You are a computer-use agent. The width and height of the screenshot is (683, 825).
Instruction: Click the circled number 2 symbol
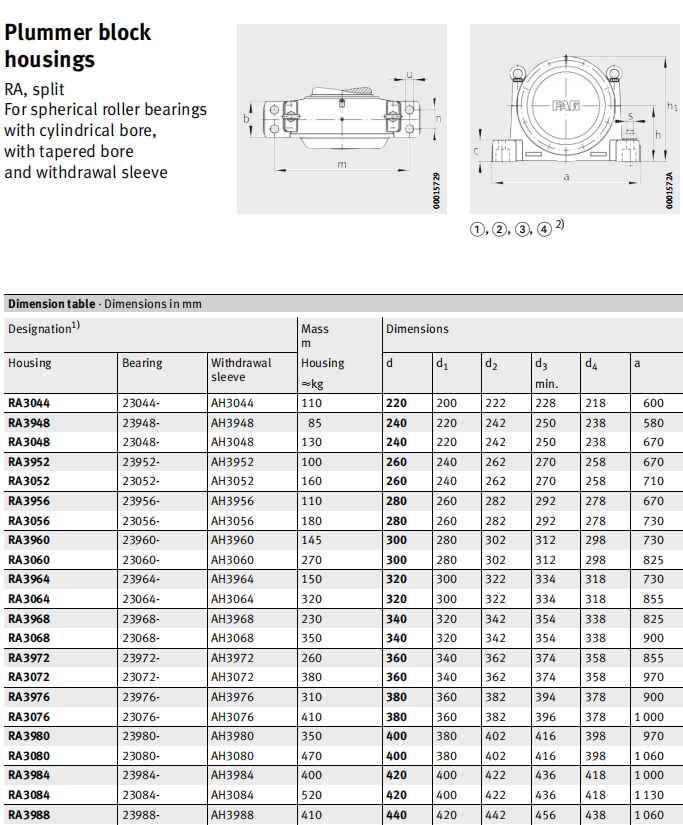[x=499, y=230]
